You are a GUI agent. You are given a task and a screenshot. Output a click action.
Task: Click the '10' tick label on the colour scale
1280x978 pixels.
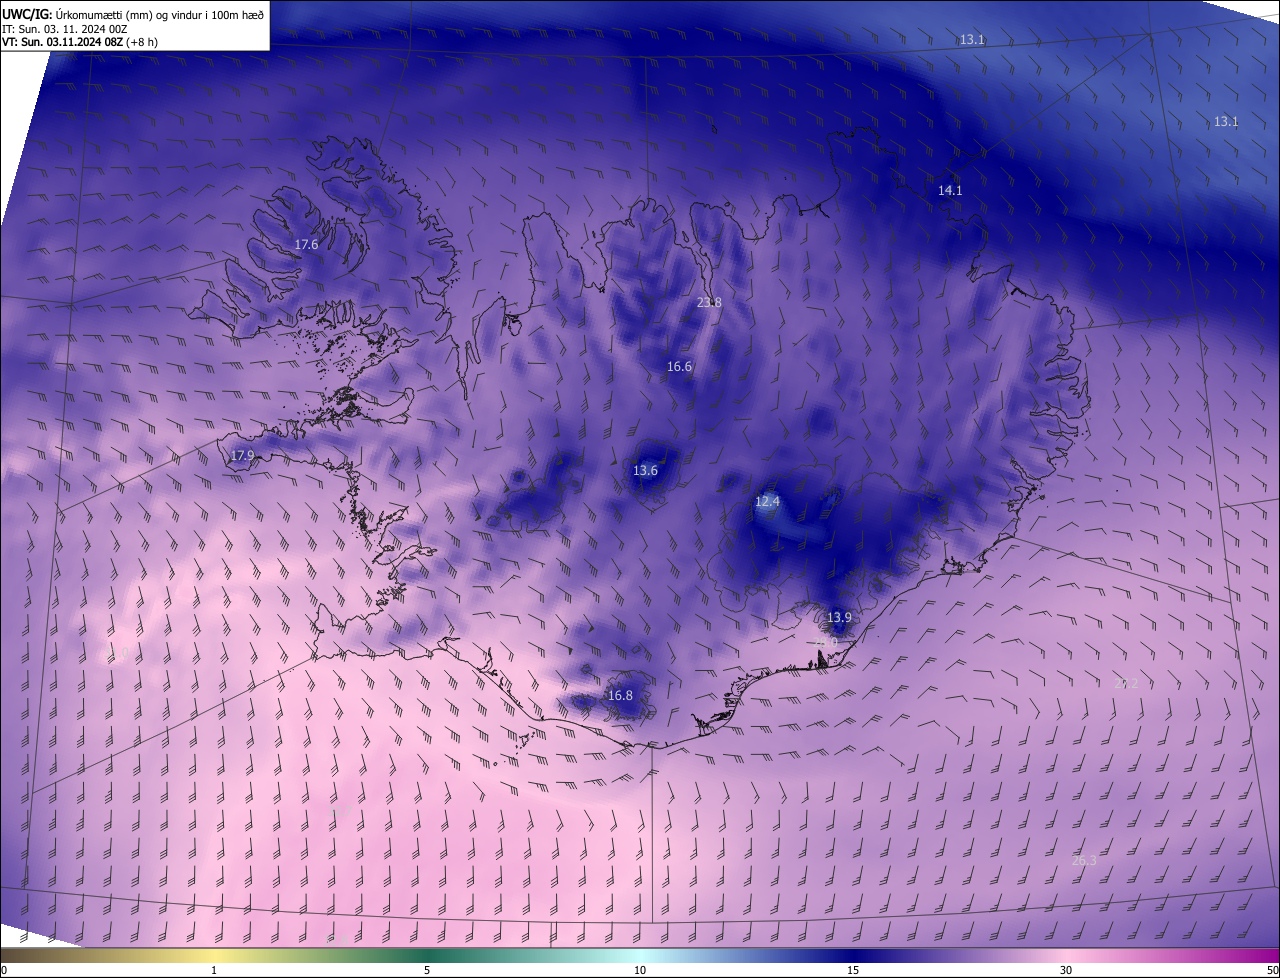(640, 970)
